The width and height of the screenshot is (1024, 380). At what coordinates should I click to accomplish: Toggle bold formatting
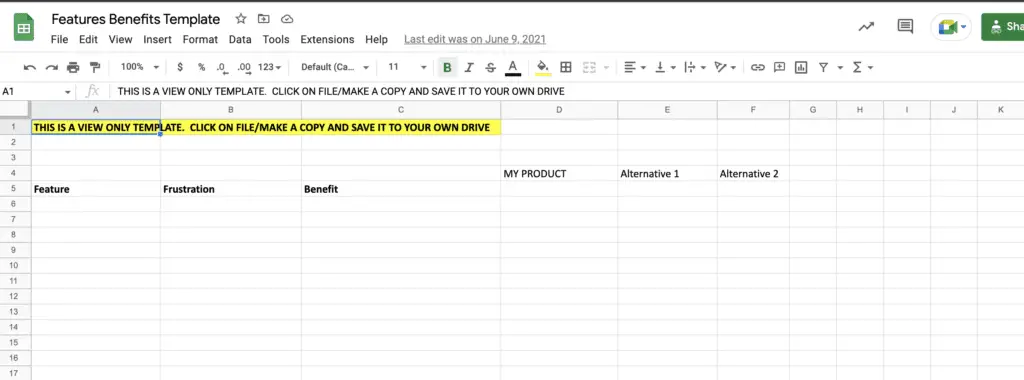coord(447,67)
